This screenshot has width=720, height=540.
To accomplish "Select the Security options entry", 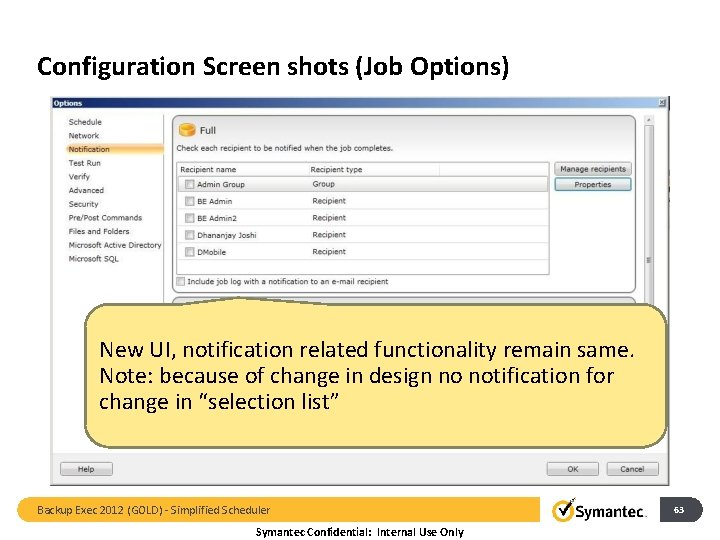I will tap(83, 204).
